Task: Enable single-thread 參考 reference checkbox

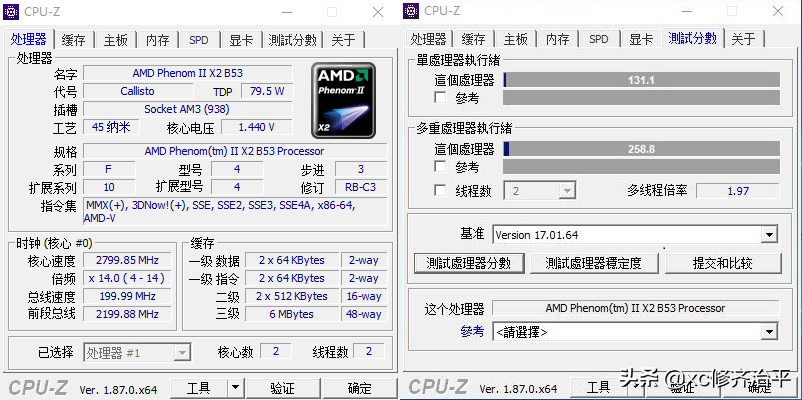Action: click(x=440, y=97)
